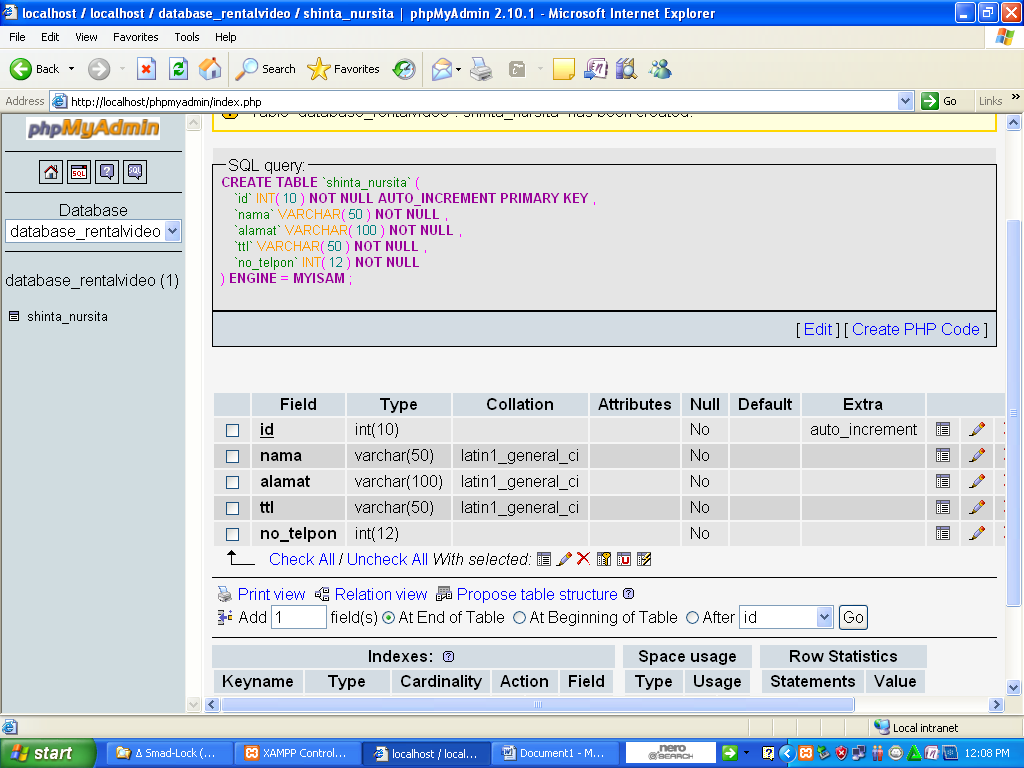This screenshot has height=768, width=1024.
Task: Browse distinct values icon for id row
Action: click(943, 430)
